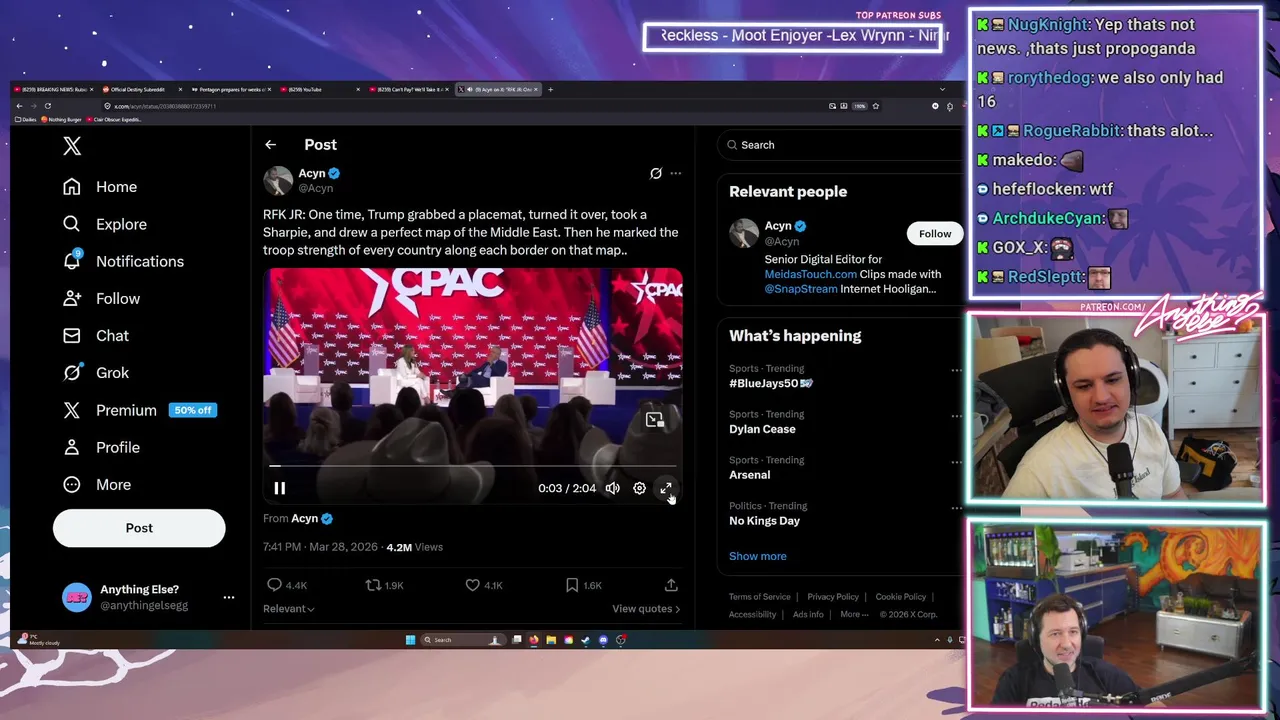Open the More menu in sidebar
This screenshot has width=1280, height=720.
[x=97, y=484]
